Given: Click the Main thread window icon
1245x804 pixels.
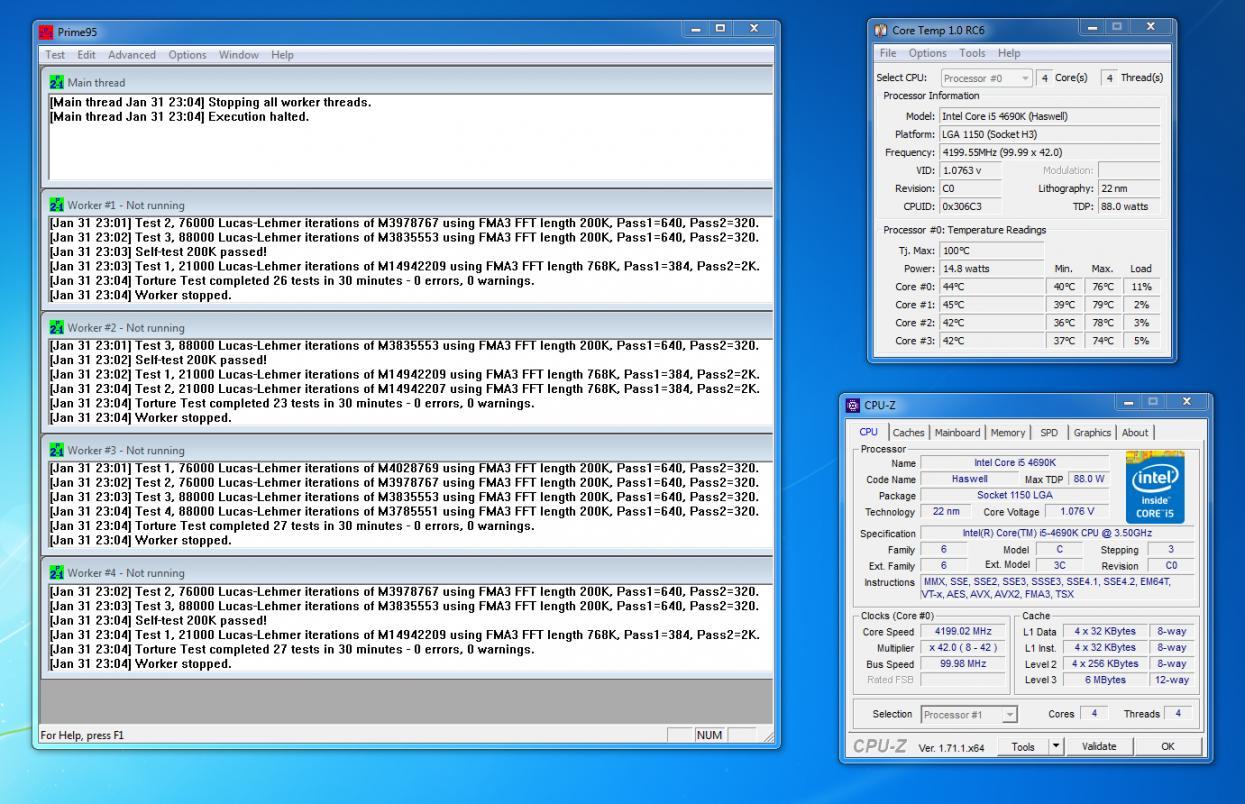Looking at the screenshot, I should (56, 82).
